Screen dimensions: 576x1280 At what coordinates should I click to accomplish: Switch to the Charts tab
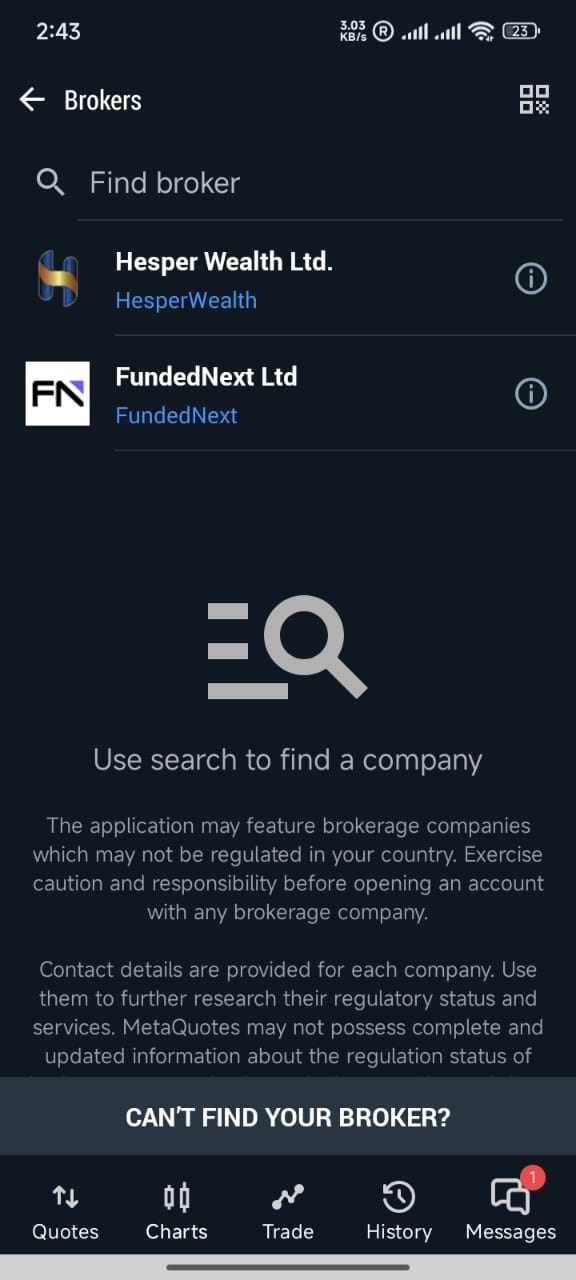pos(177,1210)
